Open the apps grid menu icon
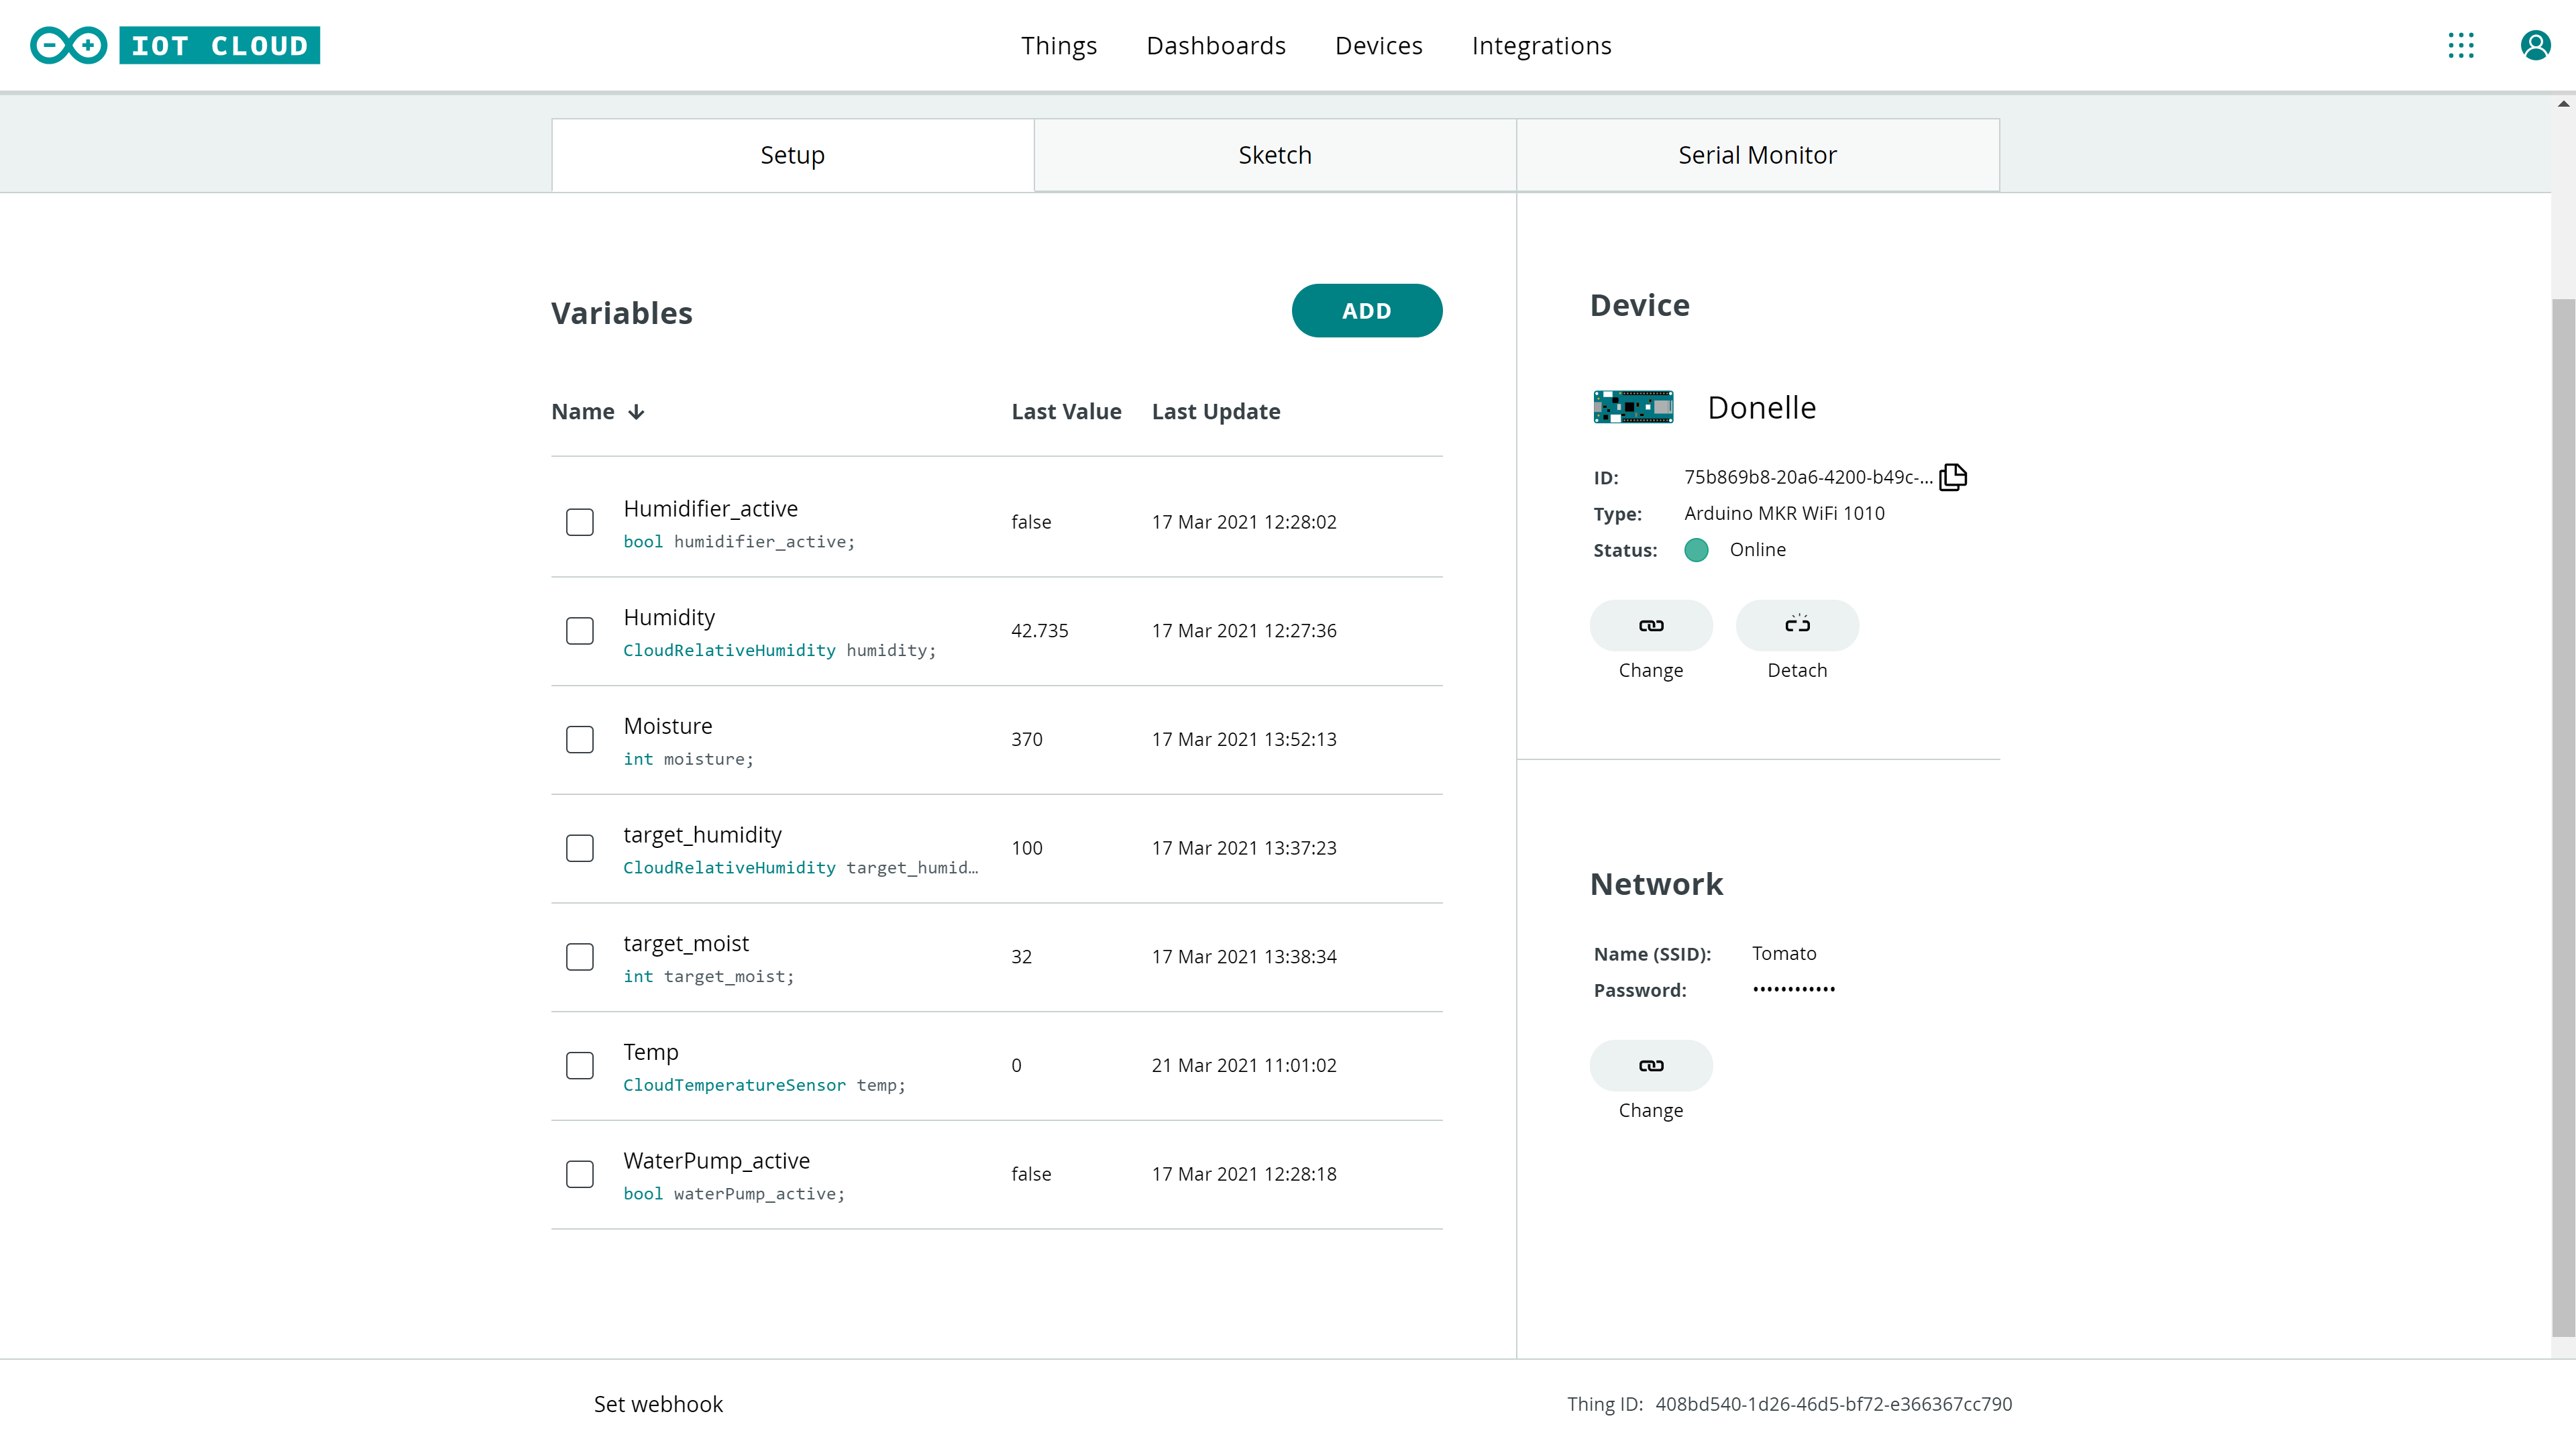 [x=2461, y=45]
